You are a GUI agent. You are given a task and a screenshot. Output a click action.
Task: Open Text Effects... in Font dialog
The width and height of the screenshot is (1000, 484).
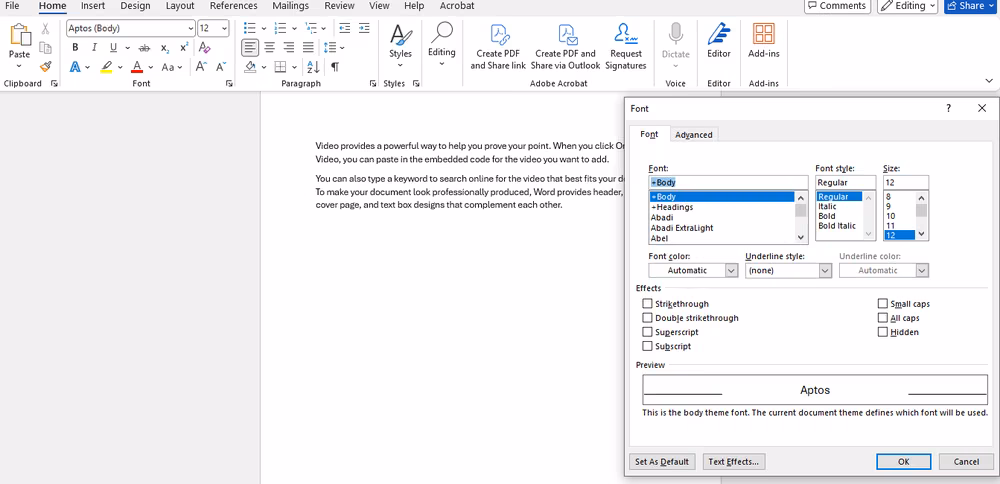(733, 462)
